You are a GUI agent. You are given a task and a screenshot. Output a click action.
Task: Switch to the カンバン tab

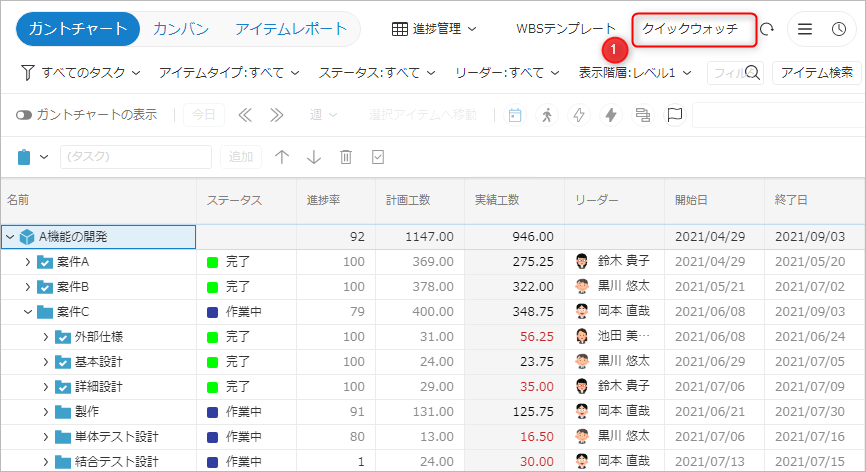181,29
